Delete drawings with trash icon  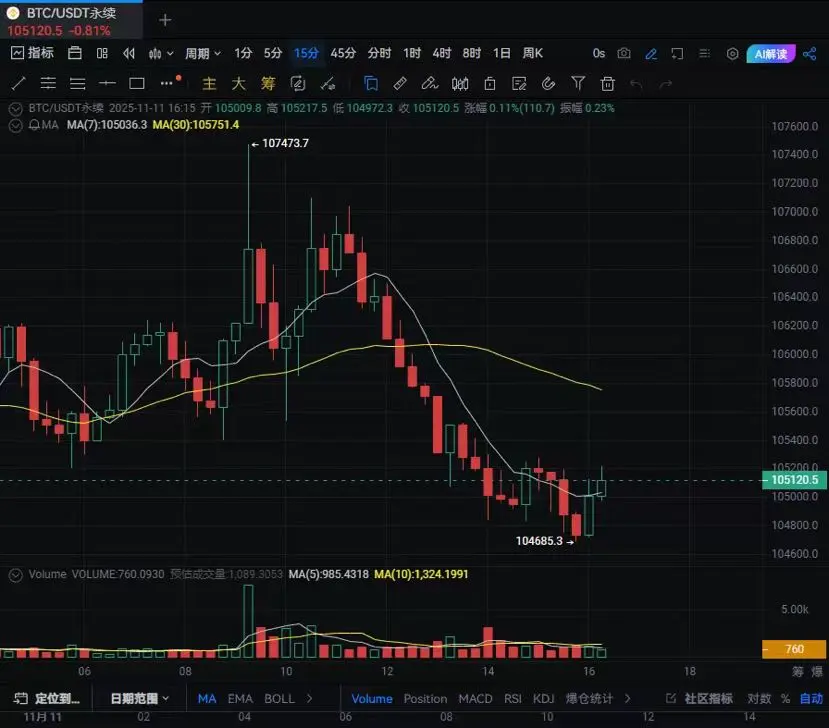click(x=608, y=84)
